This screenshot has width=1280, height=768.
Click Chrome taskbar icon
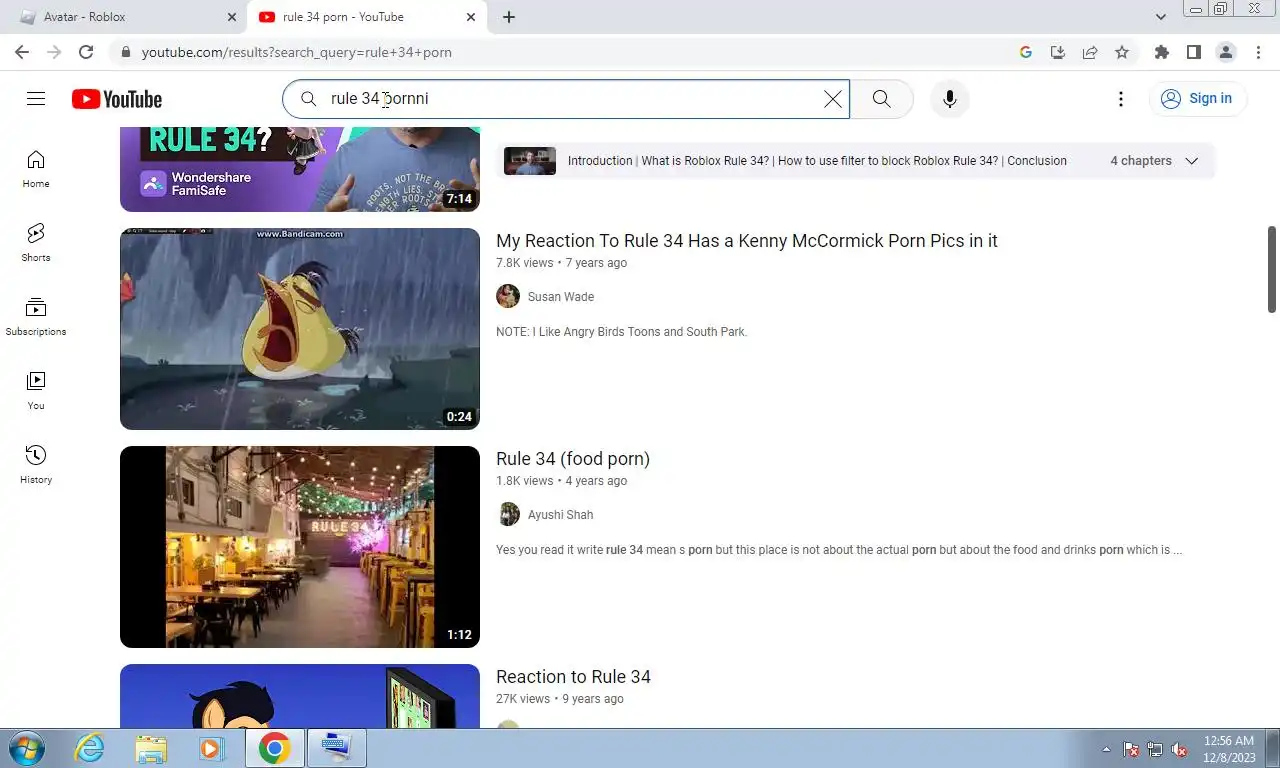click(x=274, y=748)
